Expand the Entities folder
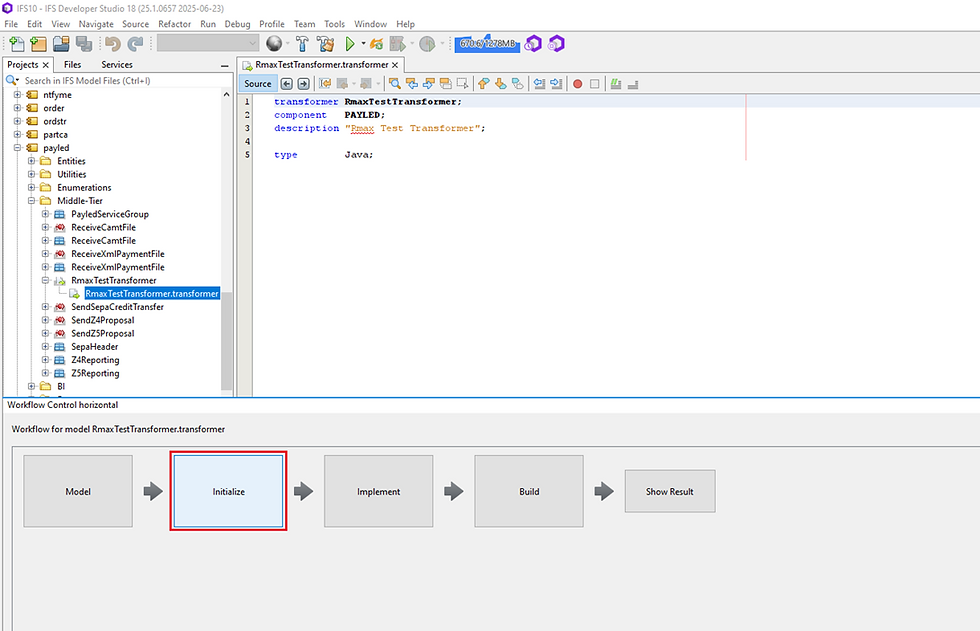Image resolution: width=980 pixels, height=631 pixels. [x=31, y=161]
